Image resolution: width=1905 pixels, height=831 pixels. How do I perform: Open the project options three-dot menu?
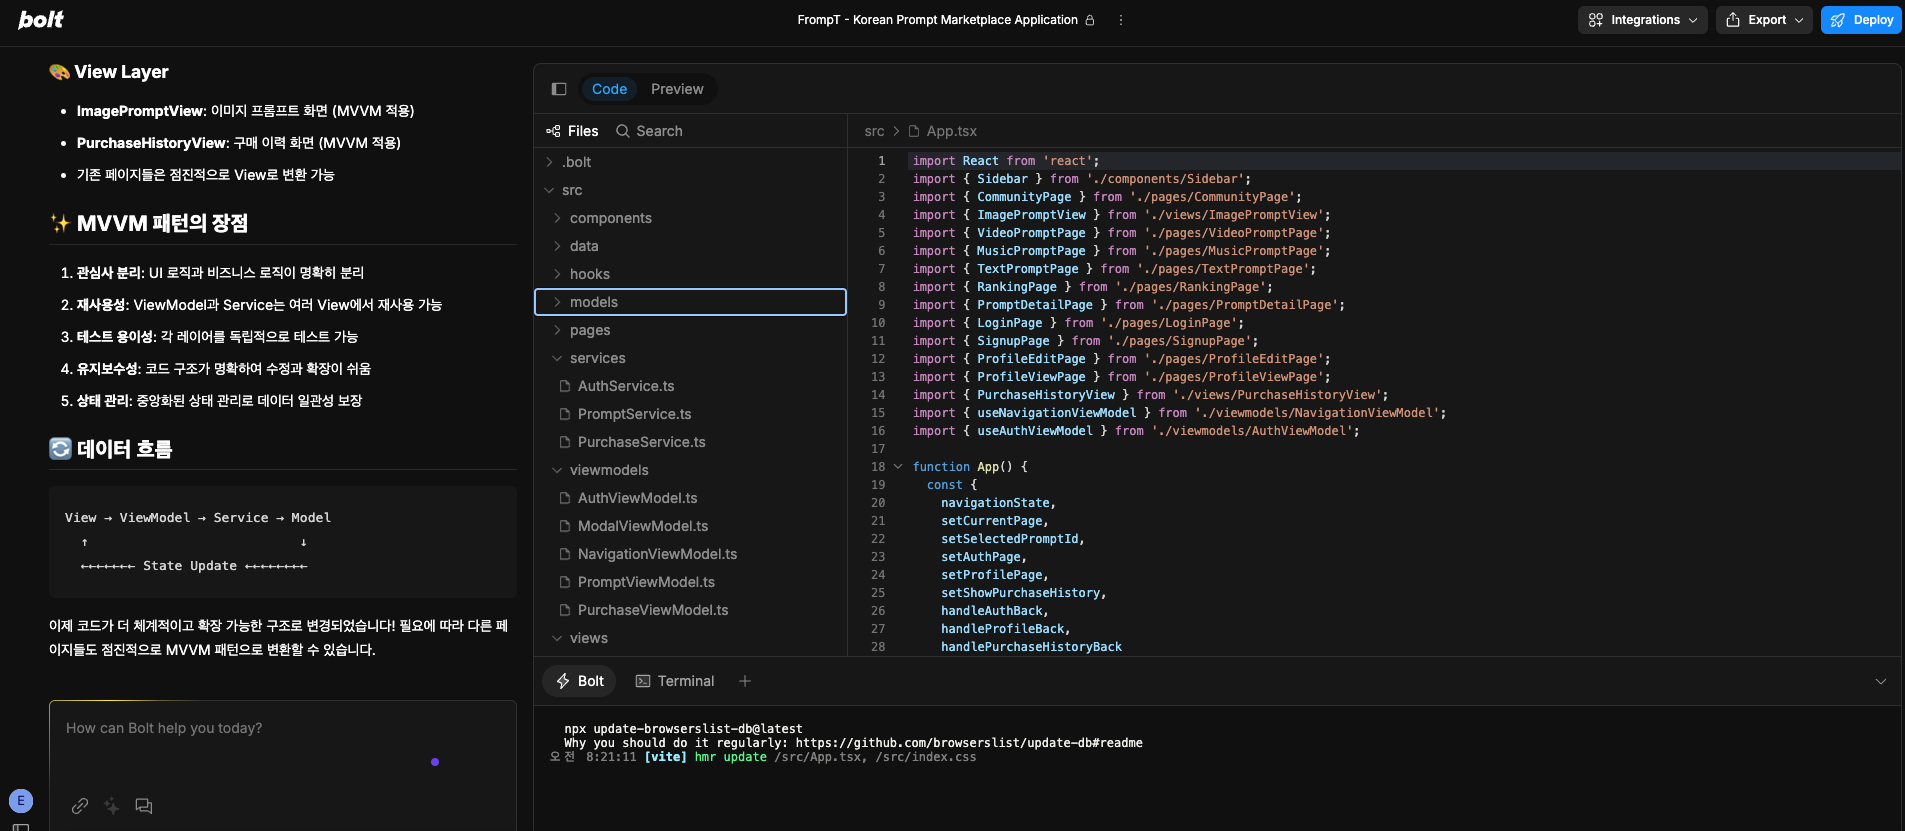(x=1120, y=20)
